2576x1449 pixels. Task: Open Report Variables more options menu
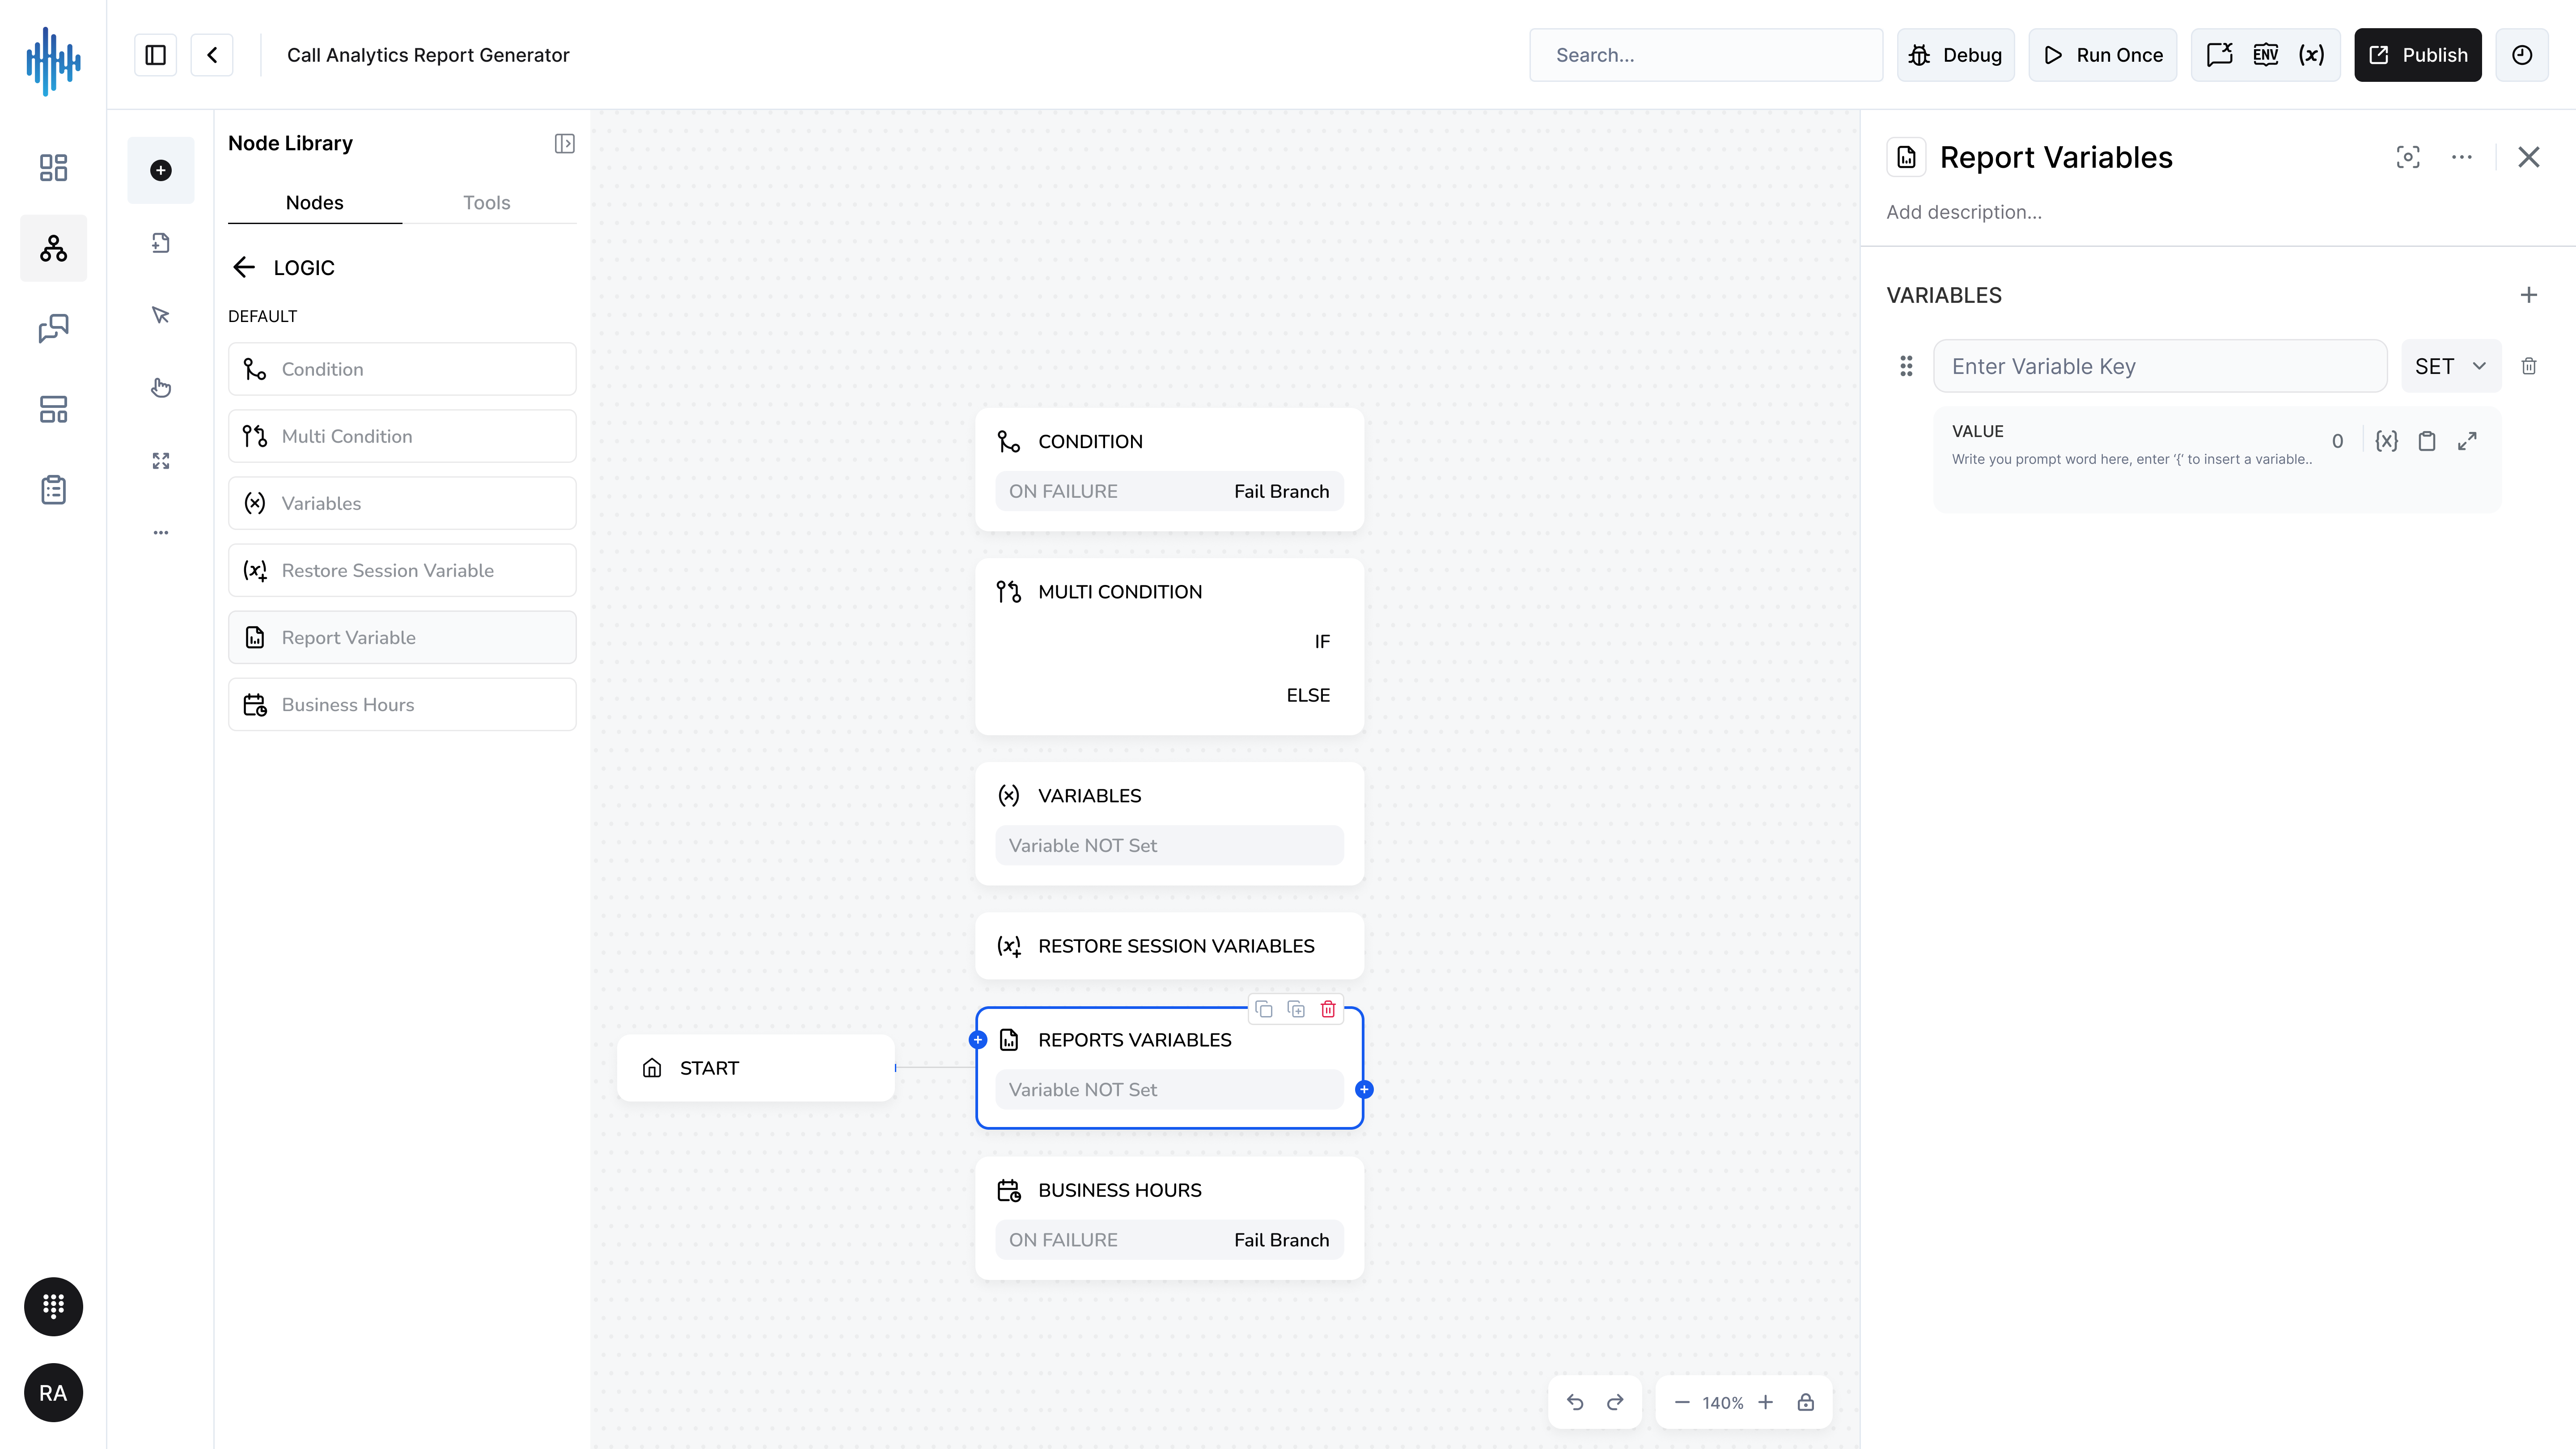(x=2462, y=157)
